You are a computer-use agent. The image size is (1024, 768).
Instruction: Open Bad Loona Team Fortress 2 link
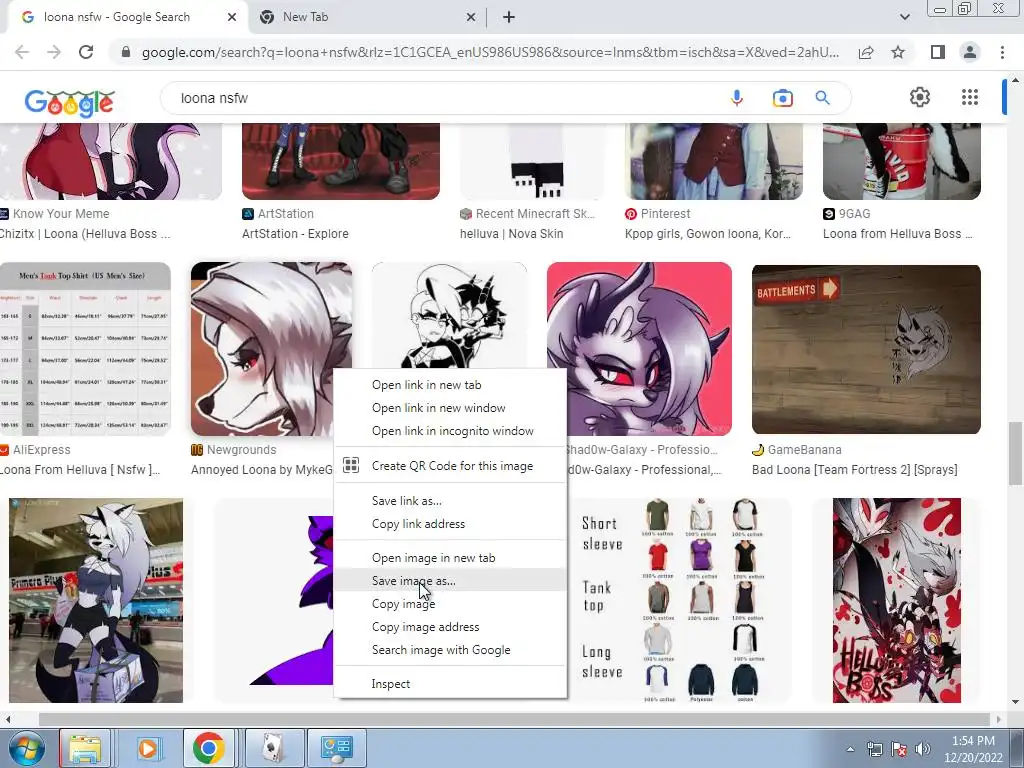tap(854, 470)
